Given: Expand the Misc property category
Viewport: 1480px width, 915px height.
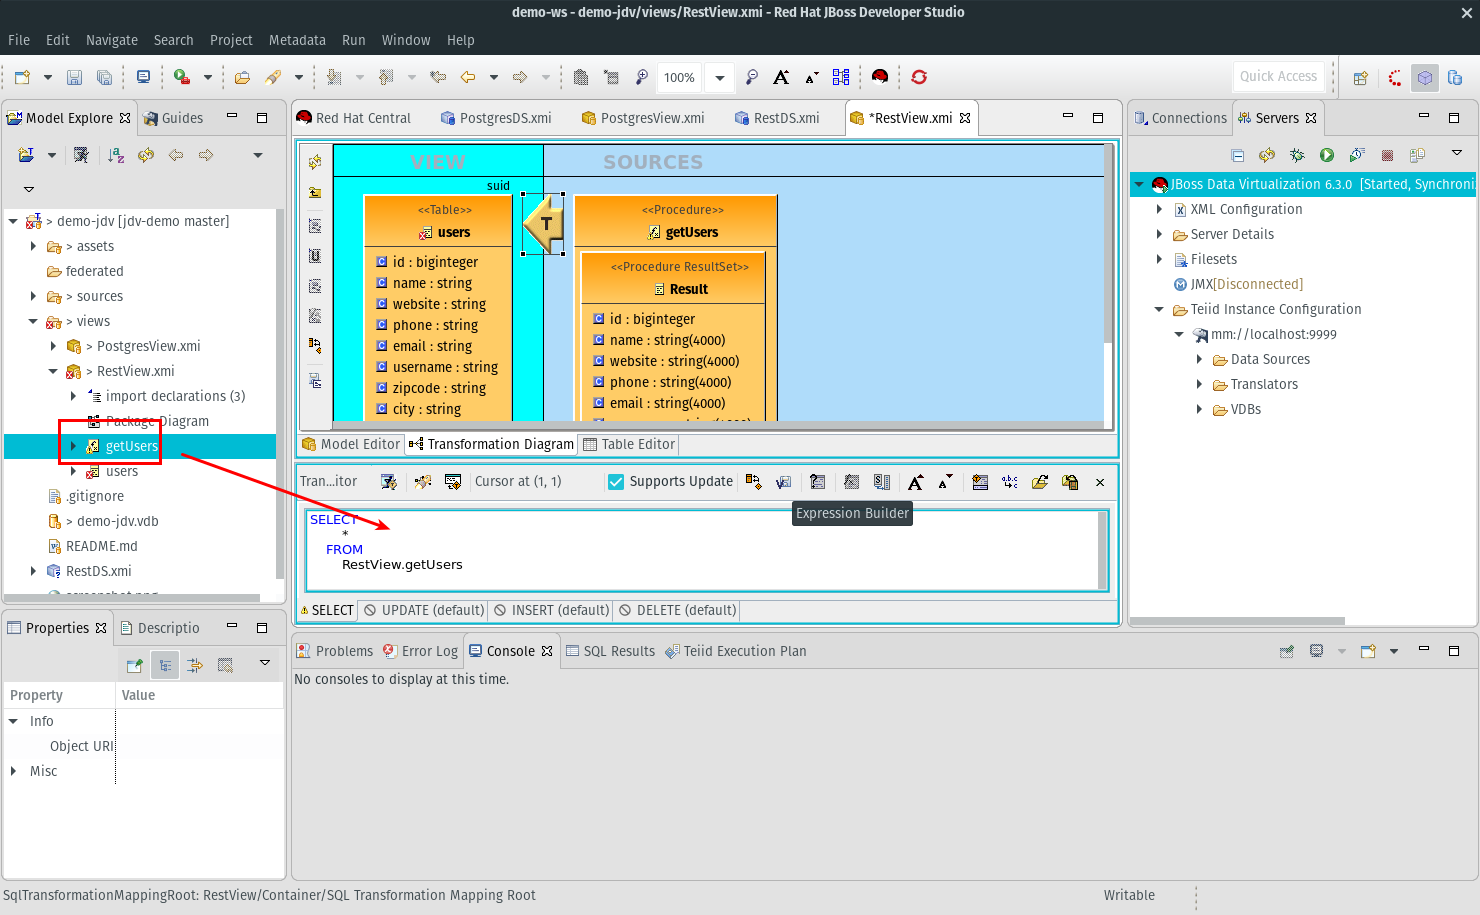Looking at the screenshot, I should [13, 771].
